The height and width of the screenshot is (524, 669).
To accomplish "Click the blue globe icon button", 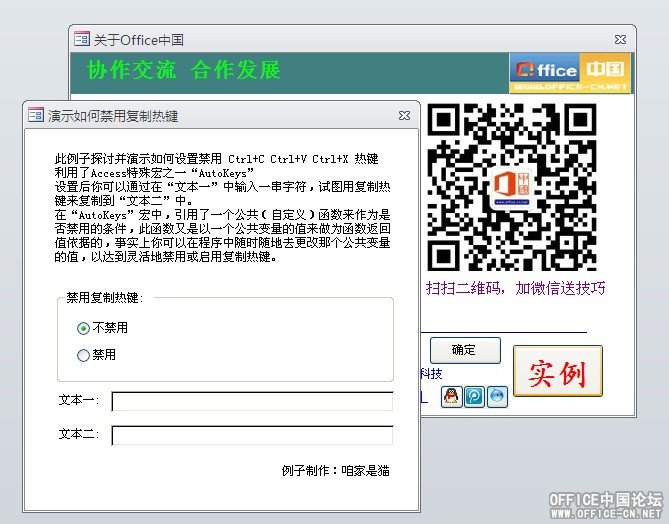I will (497, 397).
